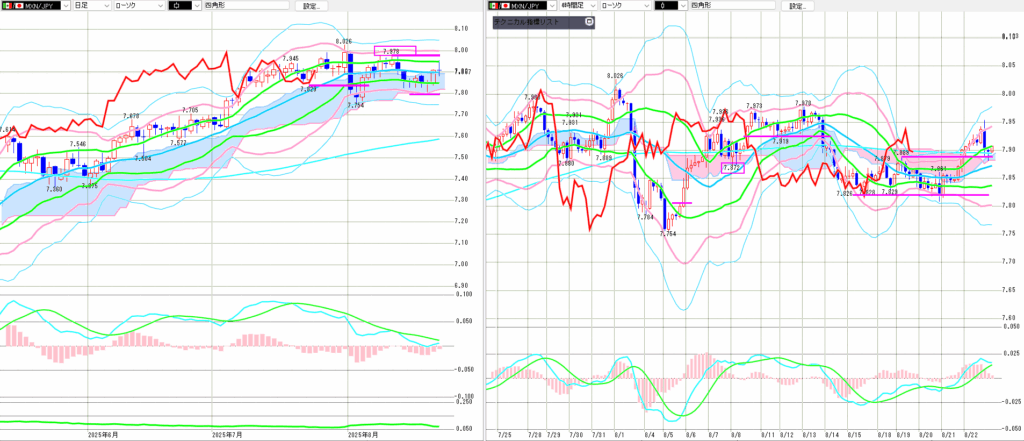The height and width of the screenshot is (441, 1024).
Task: Click the 8.10 axis value on daily chart
Action: point(460,29)
